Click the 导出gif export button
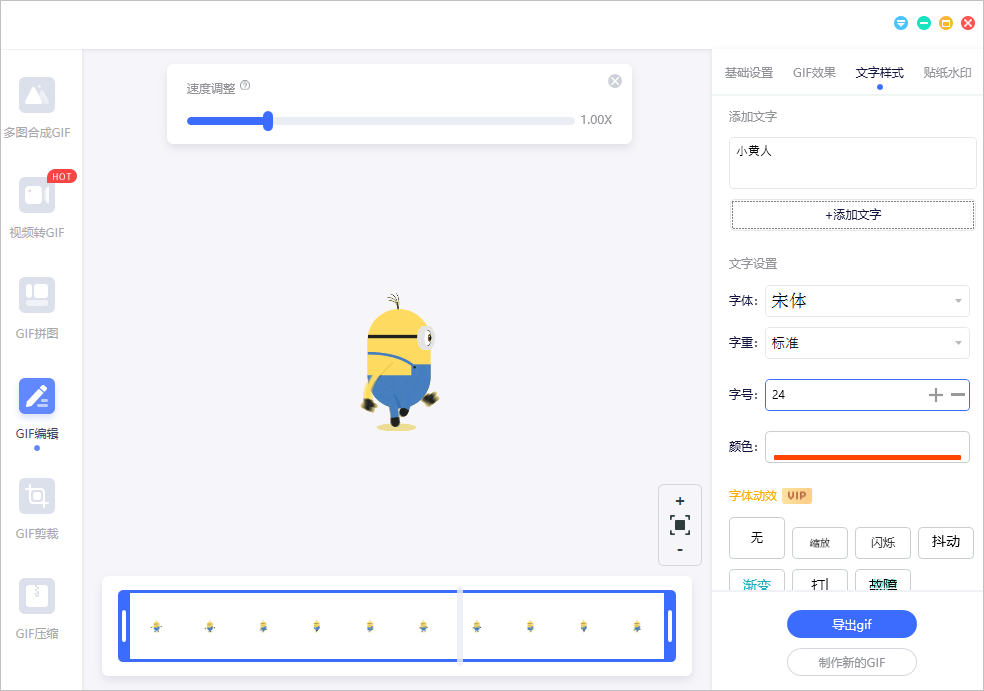 tap(852, 624)
